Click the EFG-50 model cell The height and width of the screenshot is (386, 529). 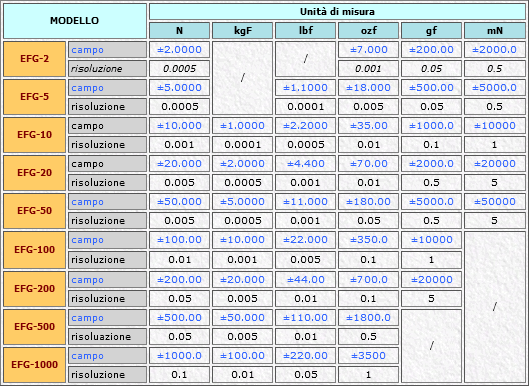pyautogui.click(x=34, y=211)
